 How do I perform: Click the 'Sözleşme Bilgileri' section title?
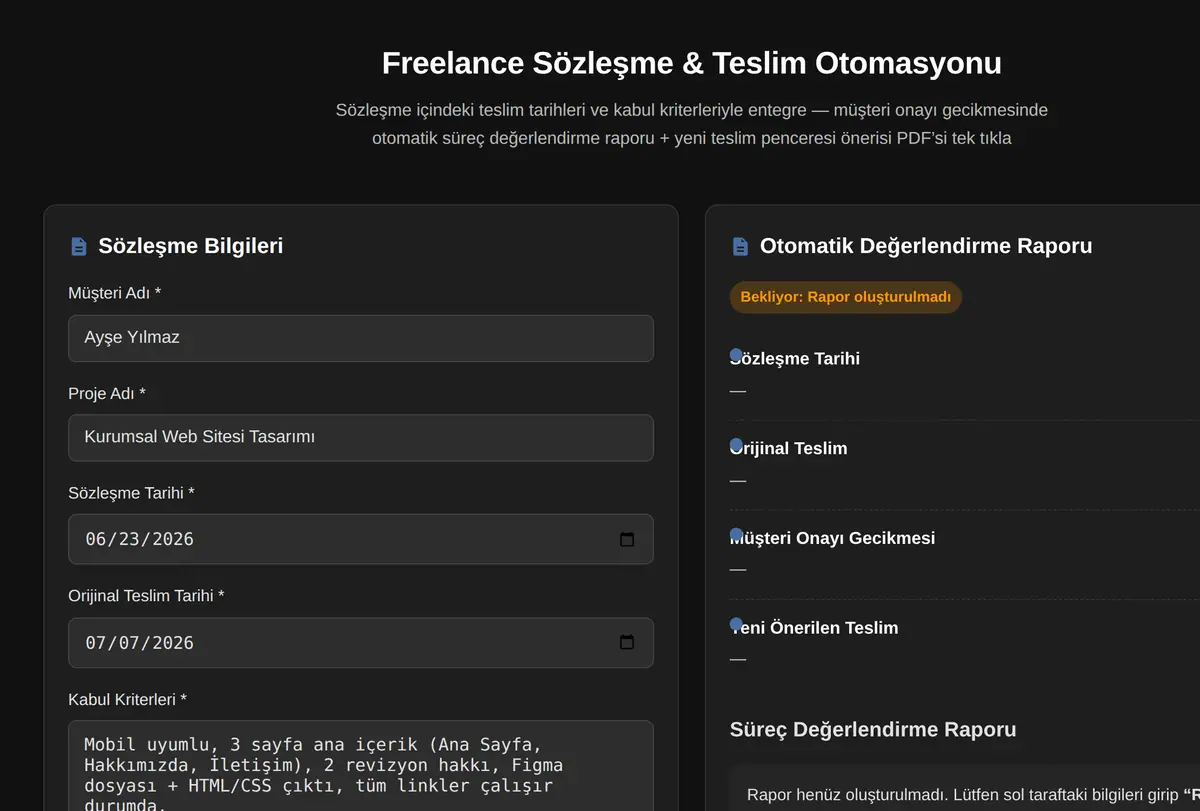pos(191,246)
